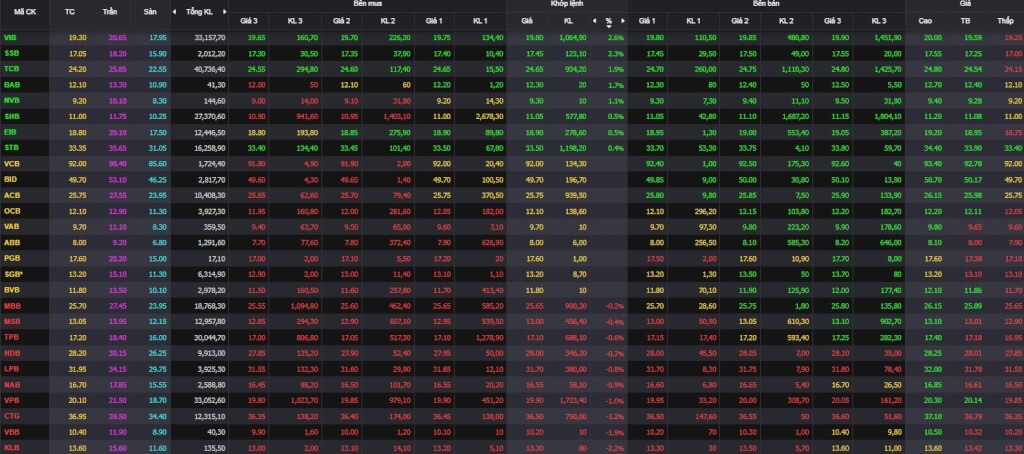Click the Thấp low price column header
Screen dimensions: 1024x454
(x=1005, y=21)
